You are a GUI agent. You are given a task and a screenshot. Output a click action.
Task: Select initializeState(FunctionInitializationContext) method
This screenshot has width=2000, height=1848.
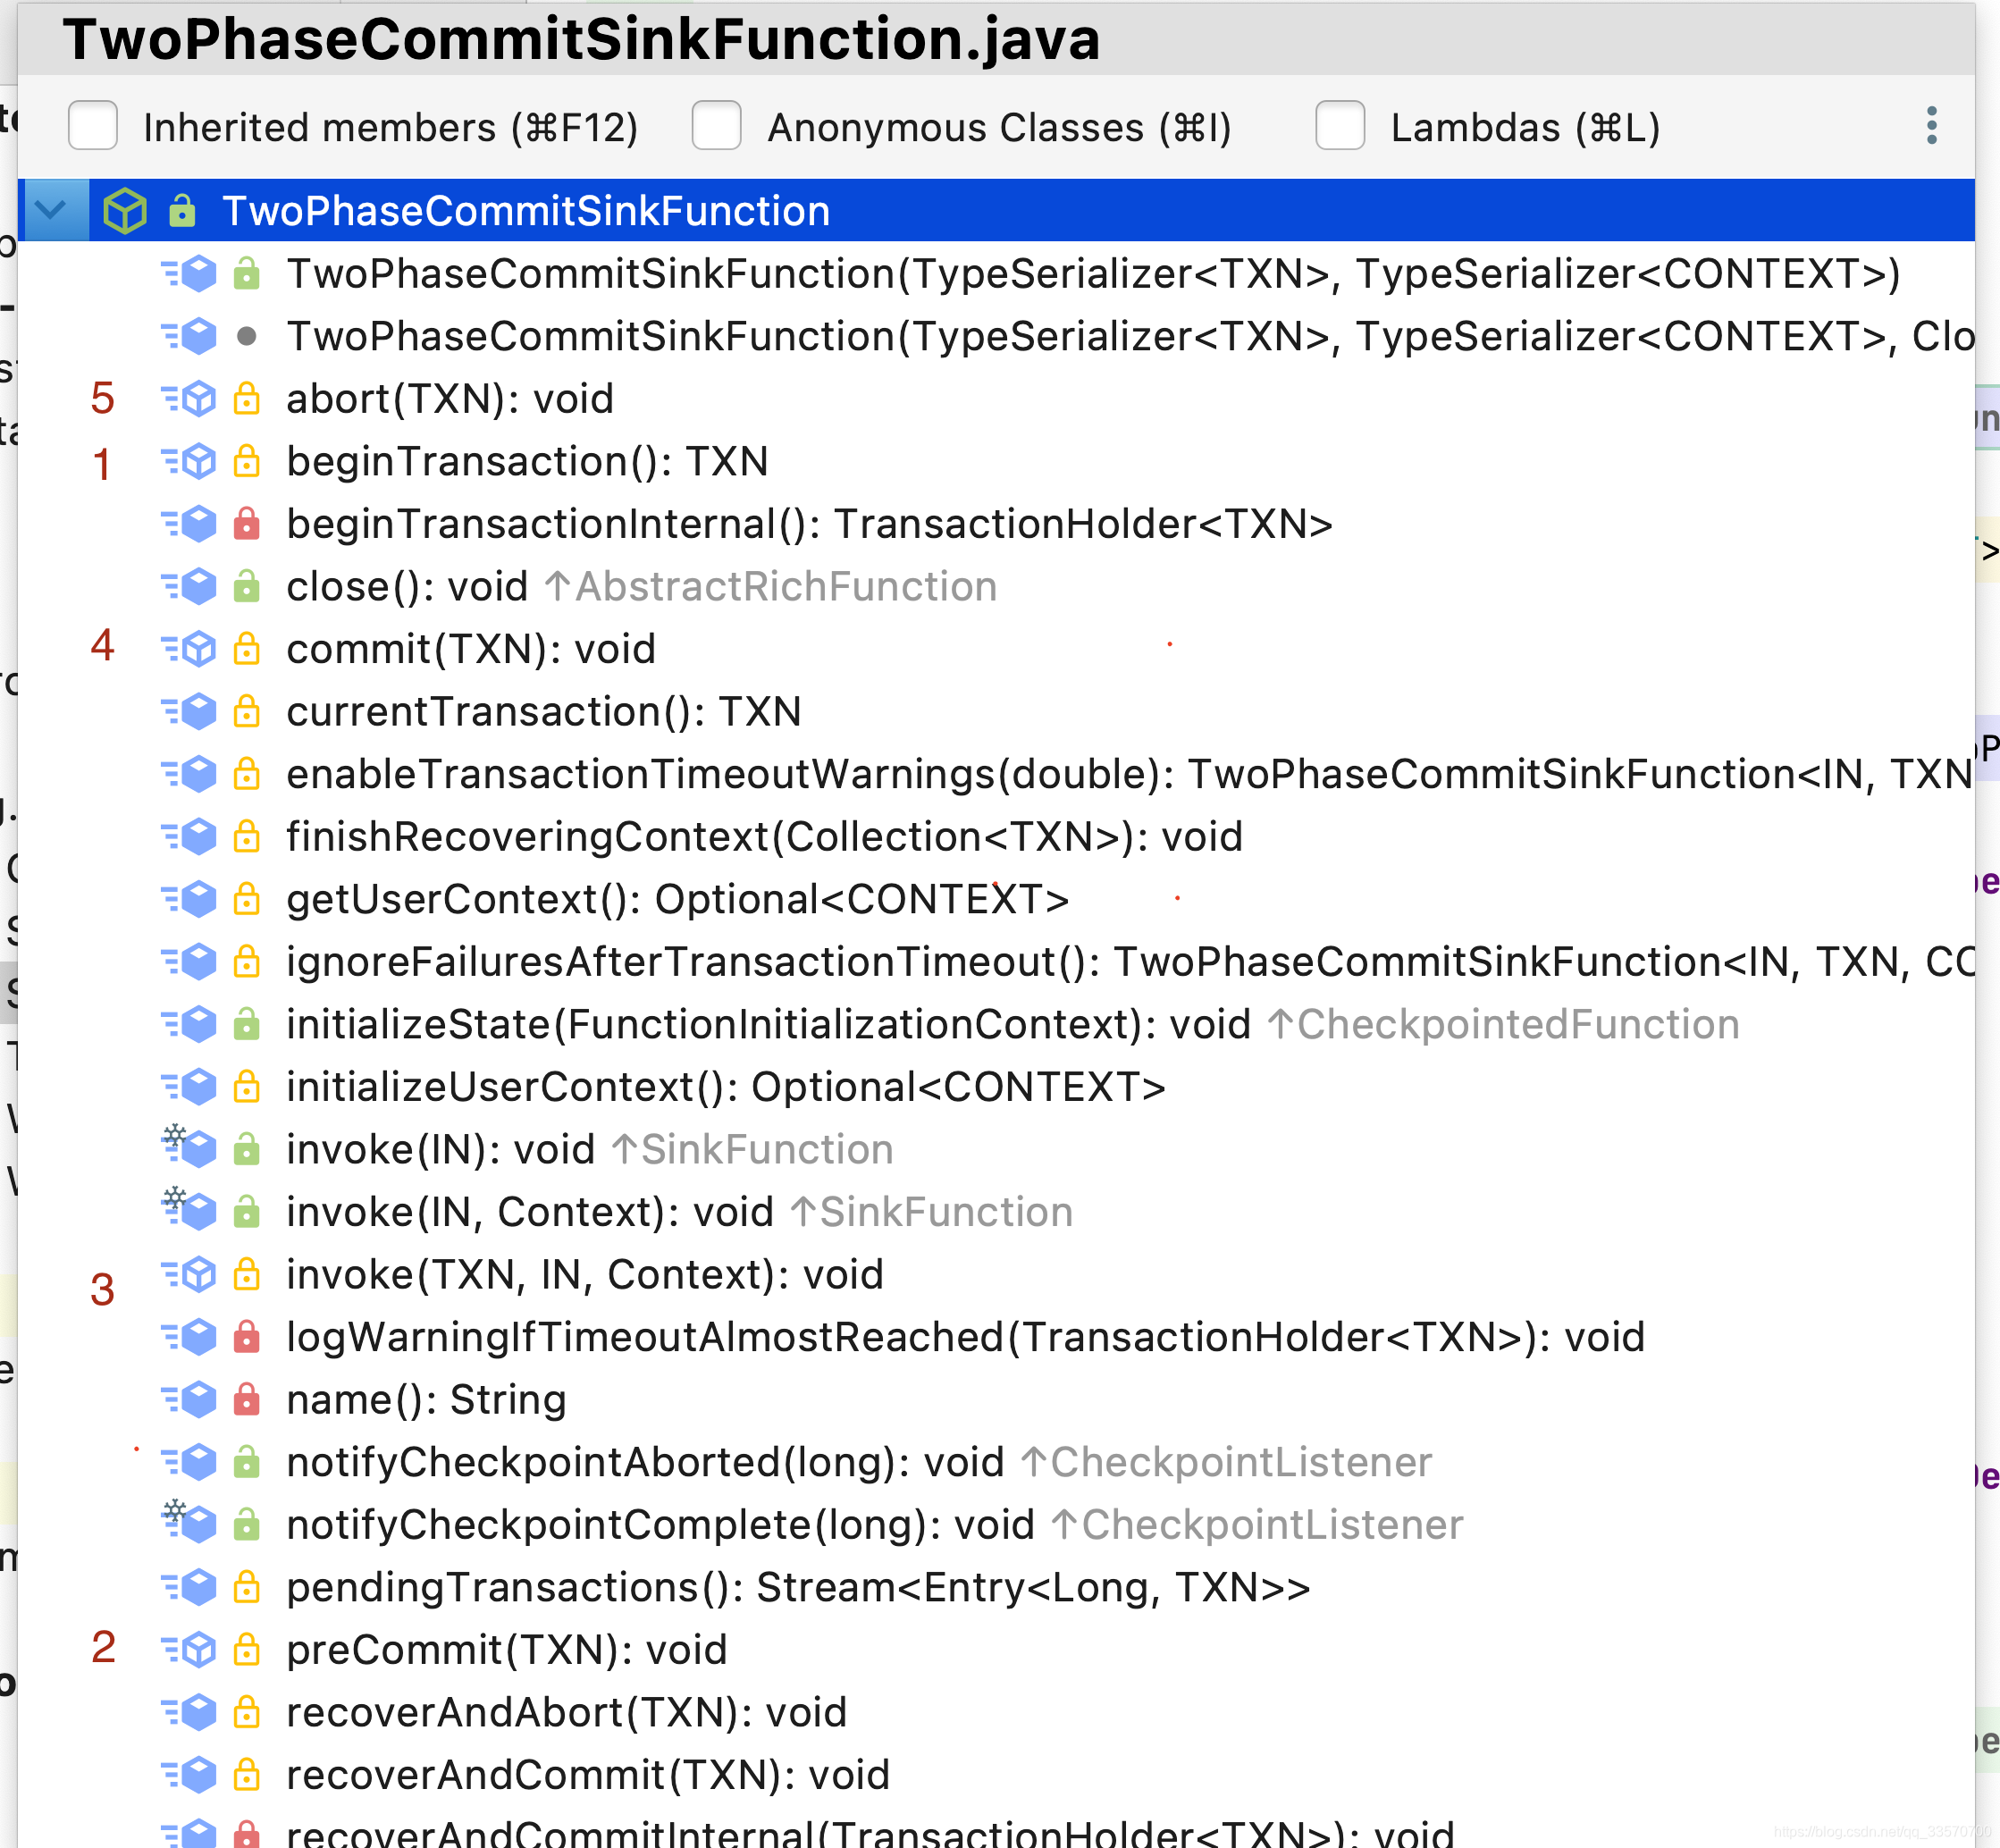(768, 1025)
